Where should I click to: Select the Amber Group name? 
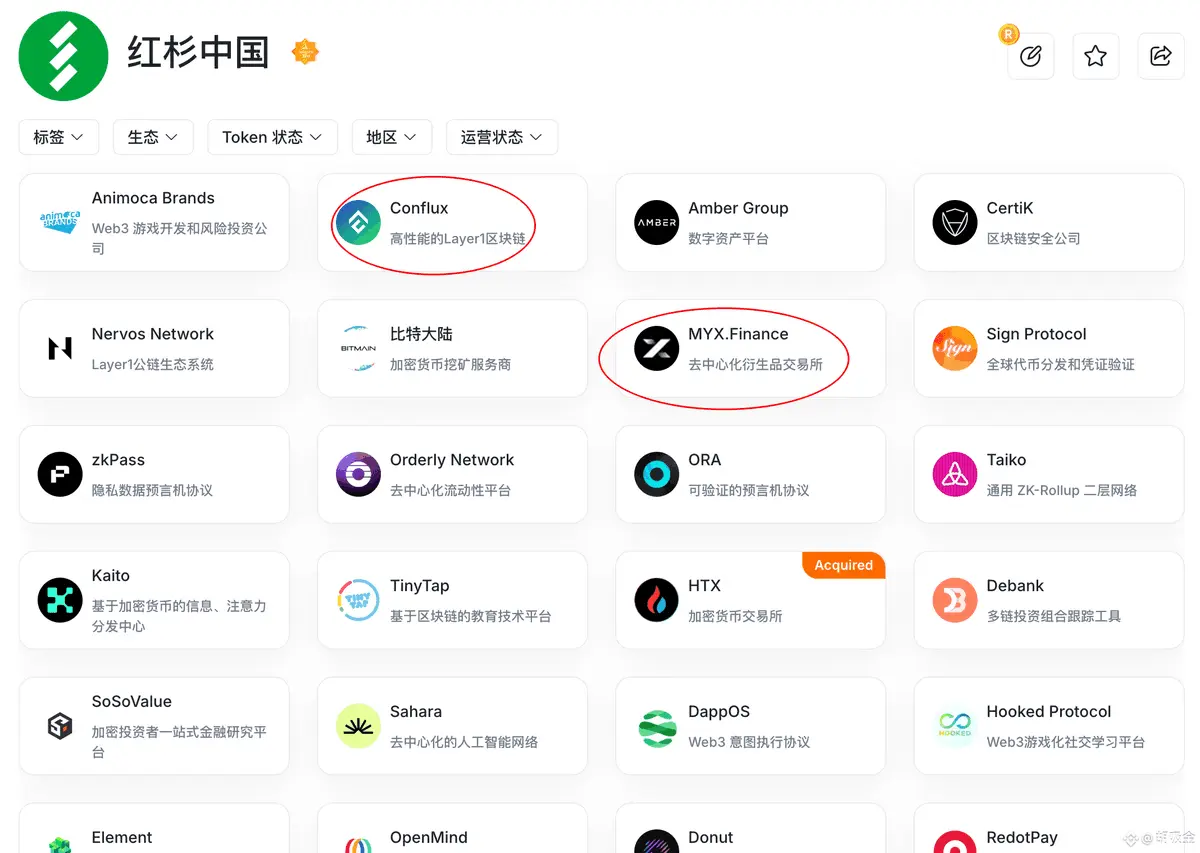tap(738, 208)
